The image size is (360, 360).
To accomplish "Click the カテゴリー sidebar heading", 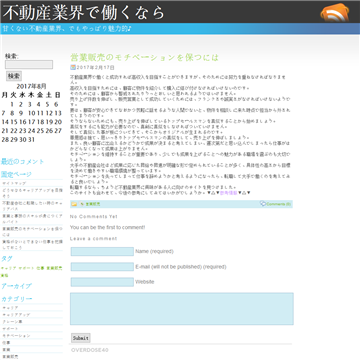I will coord(17,299).
